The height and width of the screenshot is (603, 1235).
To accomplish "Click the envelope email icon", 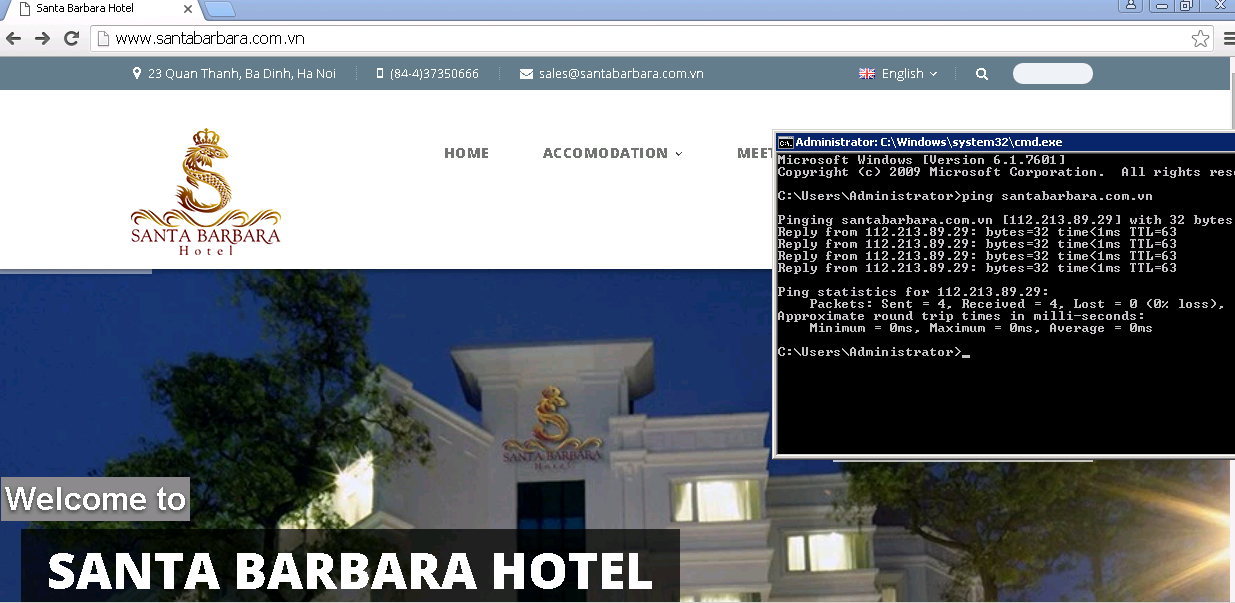I will coord(526,74).
